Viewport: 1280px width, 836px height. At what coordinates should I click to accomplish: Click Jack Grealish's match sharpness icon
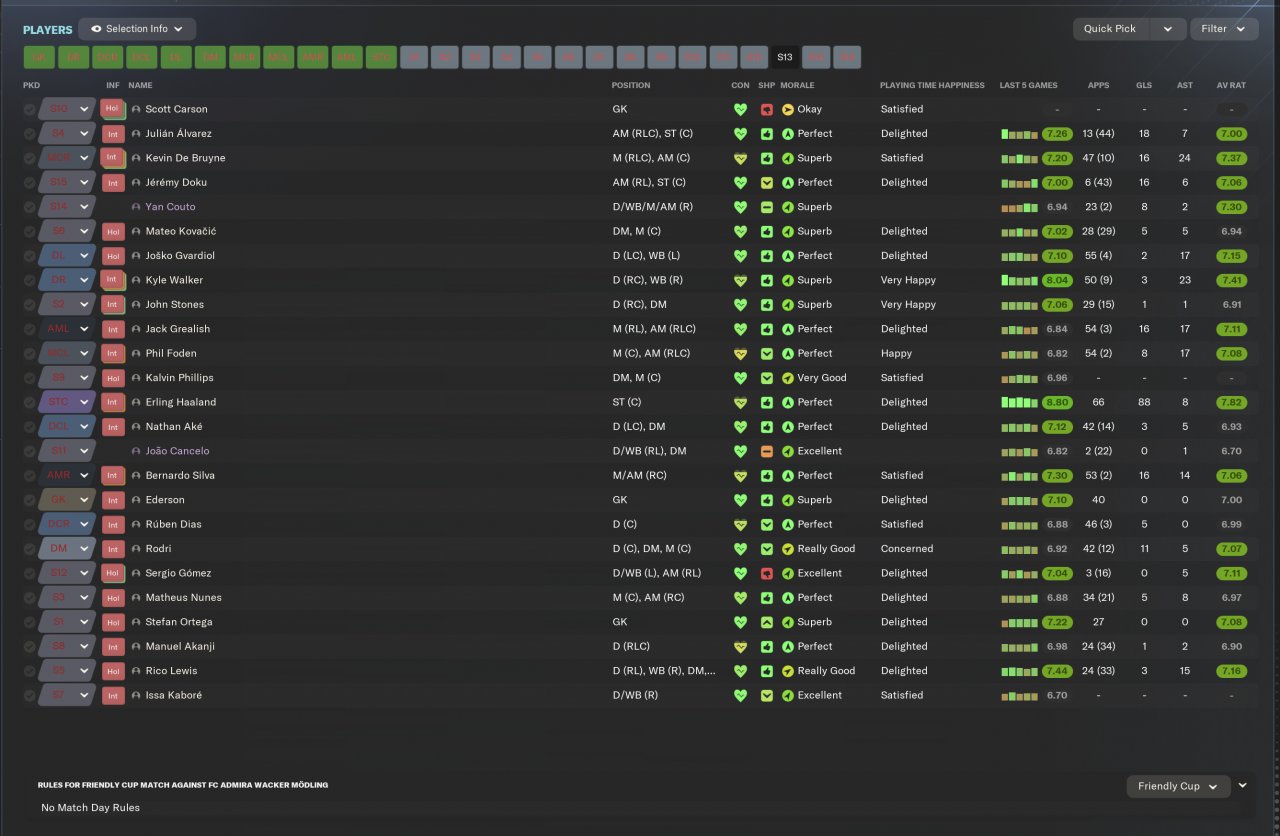click(x=767, y=329)
